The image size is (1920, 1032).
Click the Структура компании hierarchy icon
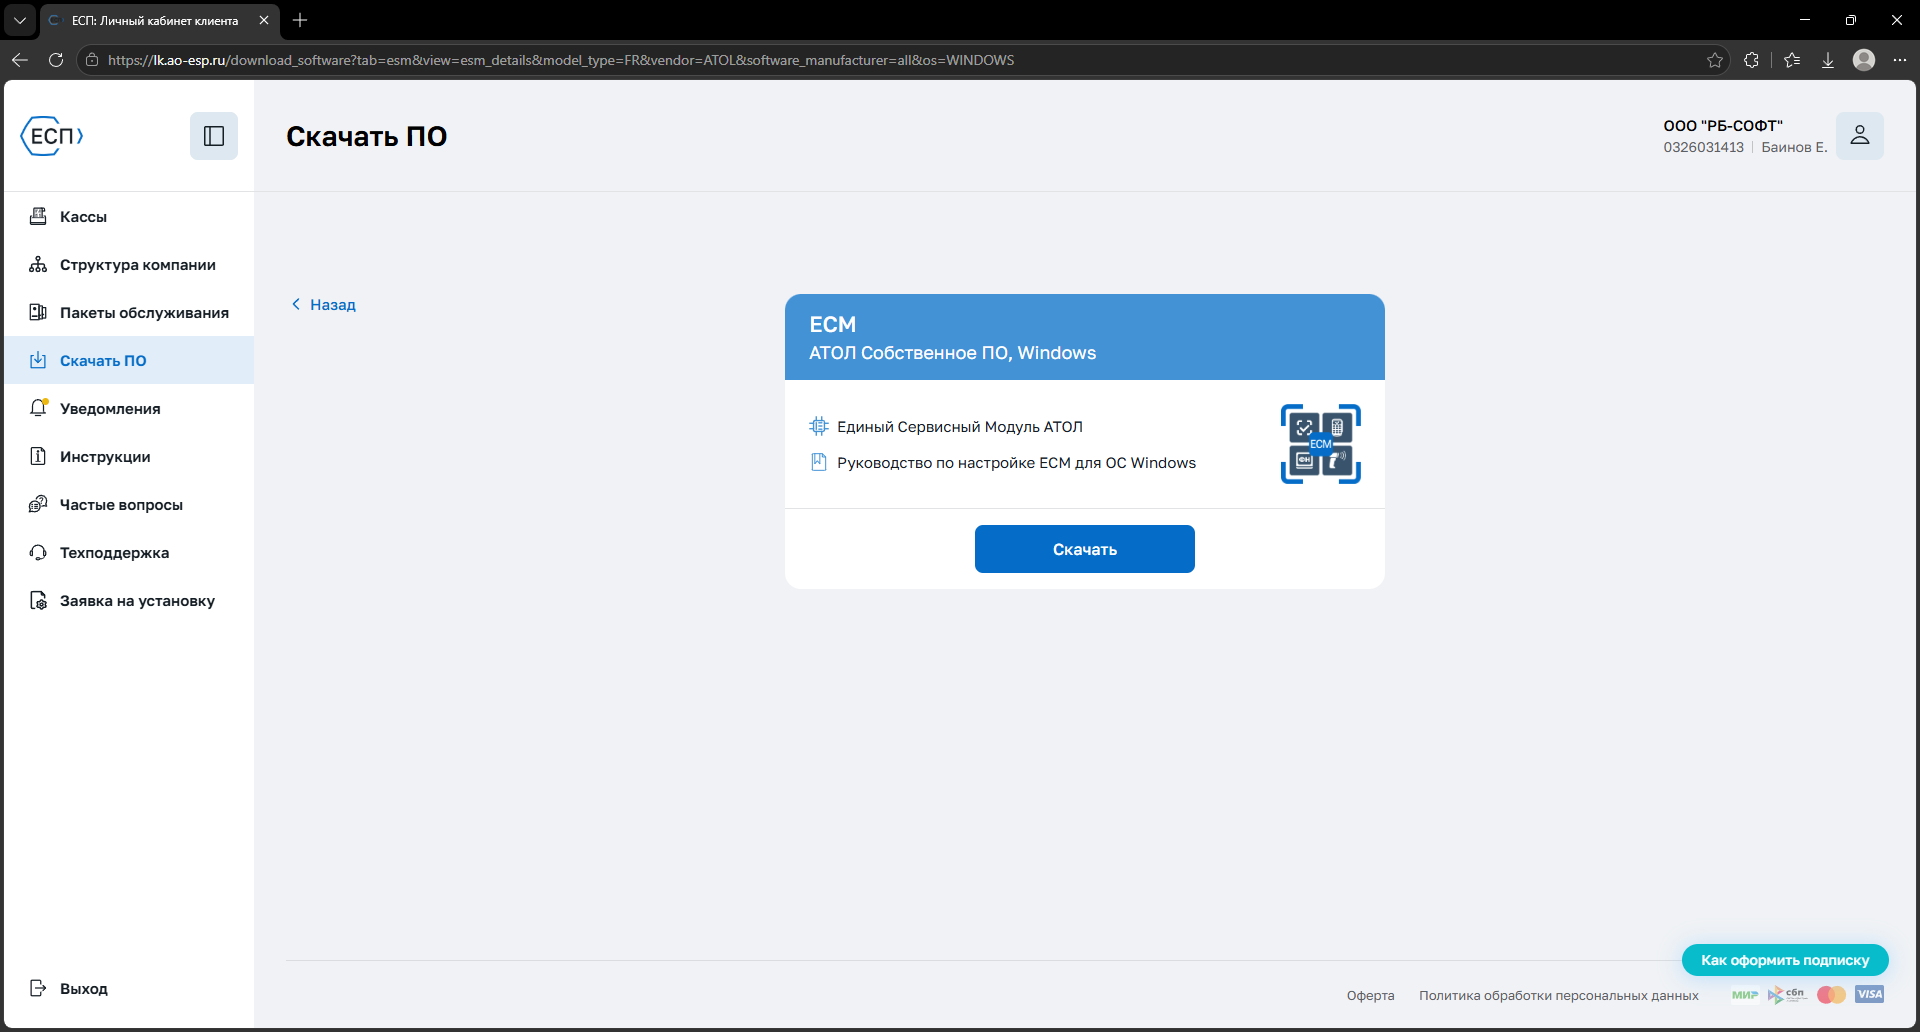38,264
